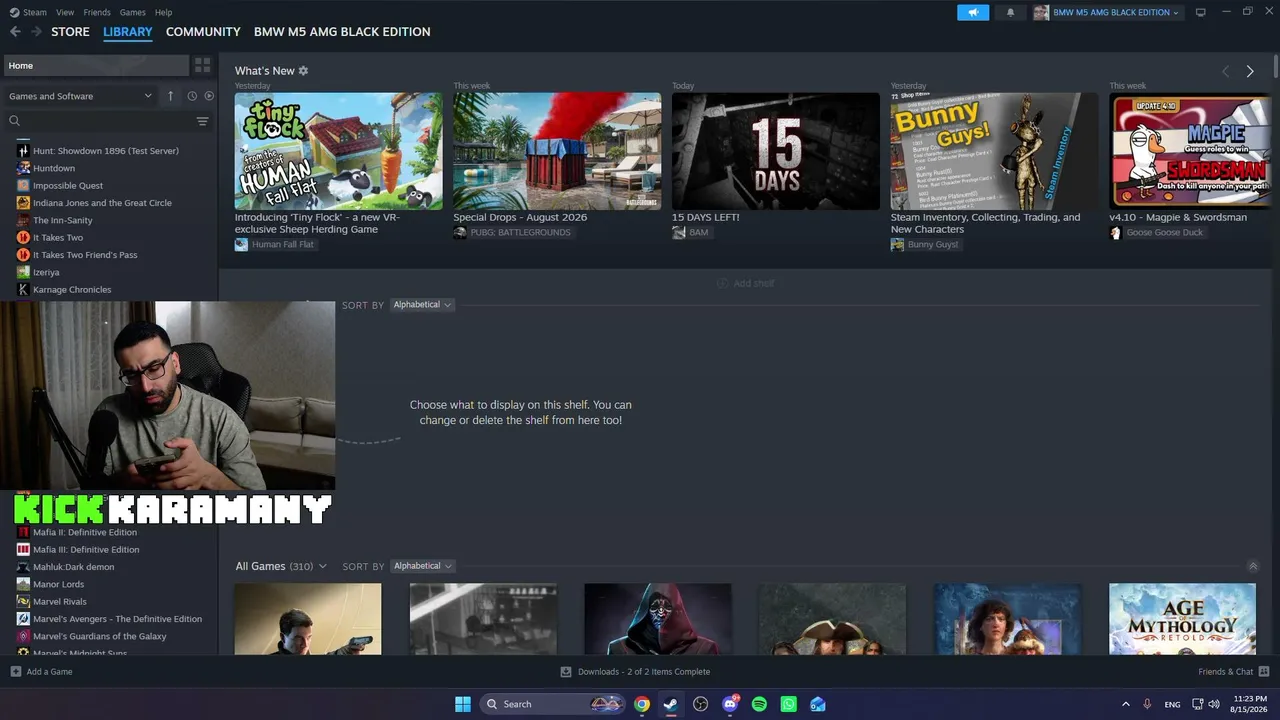This screenshot has height=720, width=1280.
Task: Go forward with the navigation forward arrow
Action: [37, 32]
